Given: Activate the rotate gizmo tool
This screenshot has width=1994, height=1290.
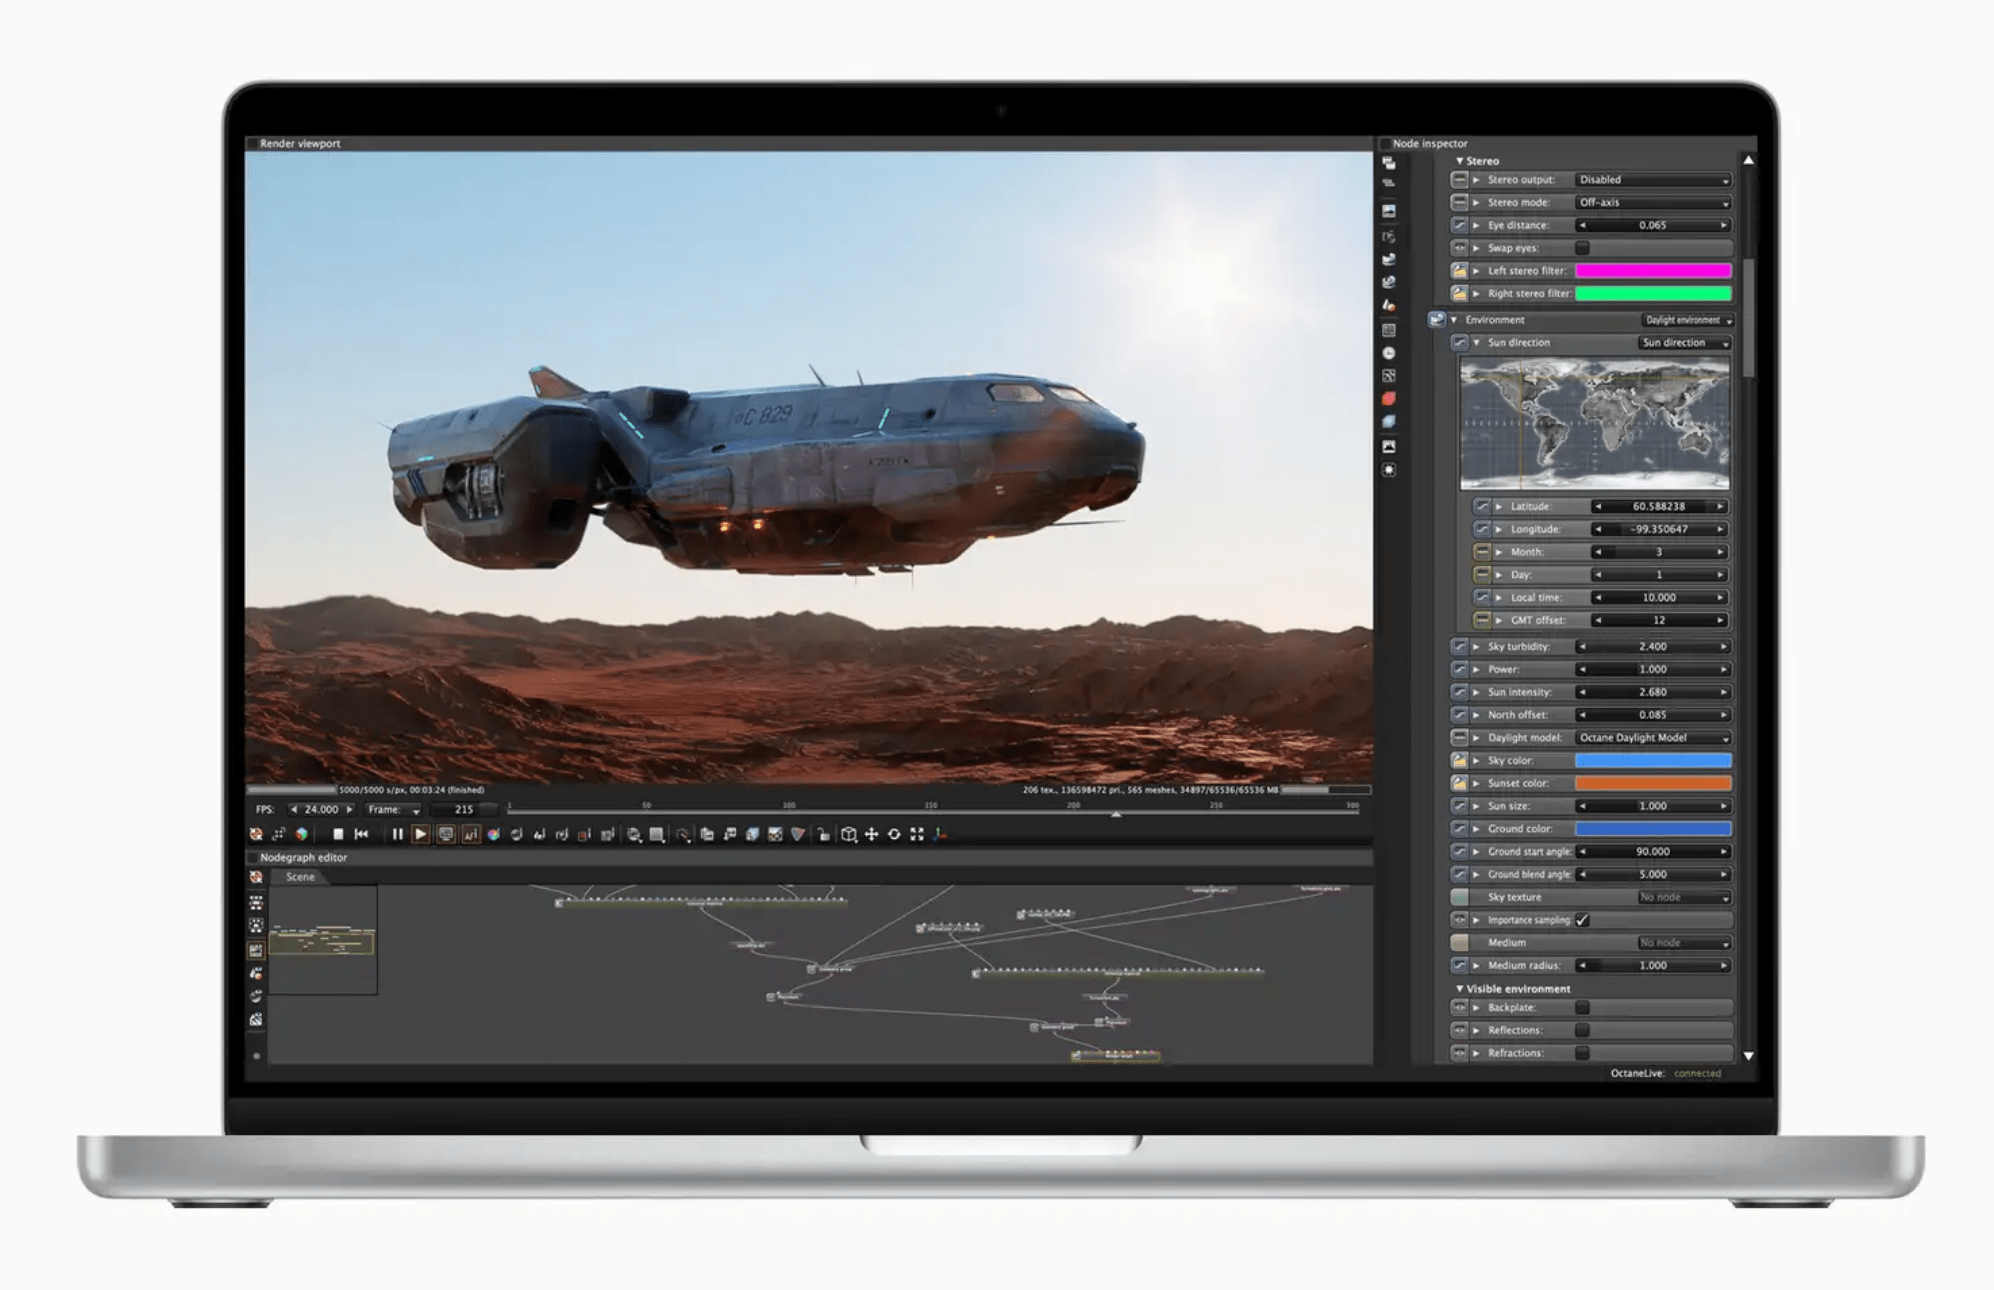Looking at the screenshot, I should [x=894, y=834].
